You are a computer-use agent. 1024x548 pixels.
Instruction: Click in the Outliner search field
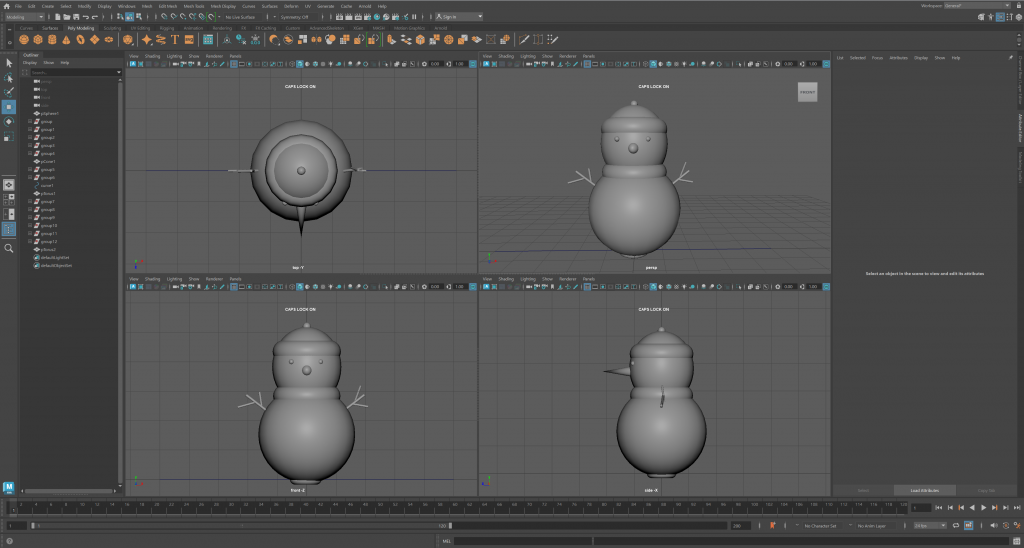(70, 73)
